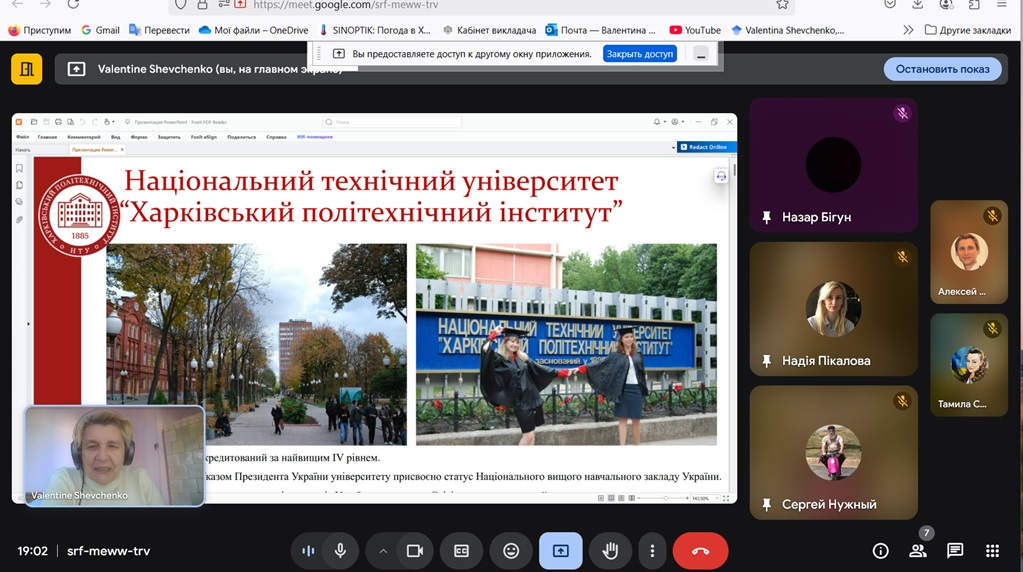Hide the sharing notification bar
The height and width of the screenshot is (572, 1023).
[701, 54]
